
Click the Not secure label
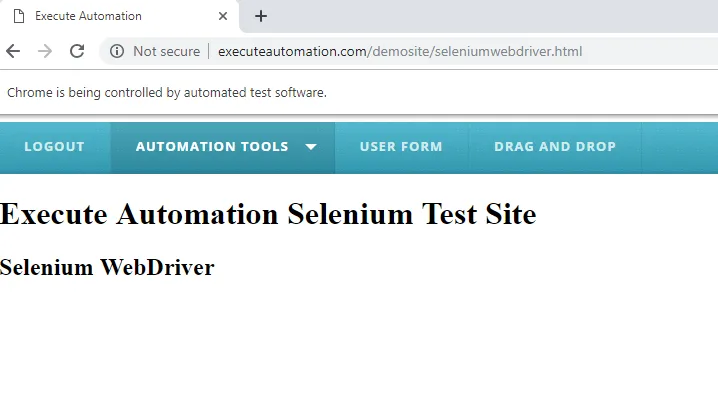(x=166, y=51)
